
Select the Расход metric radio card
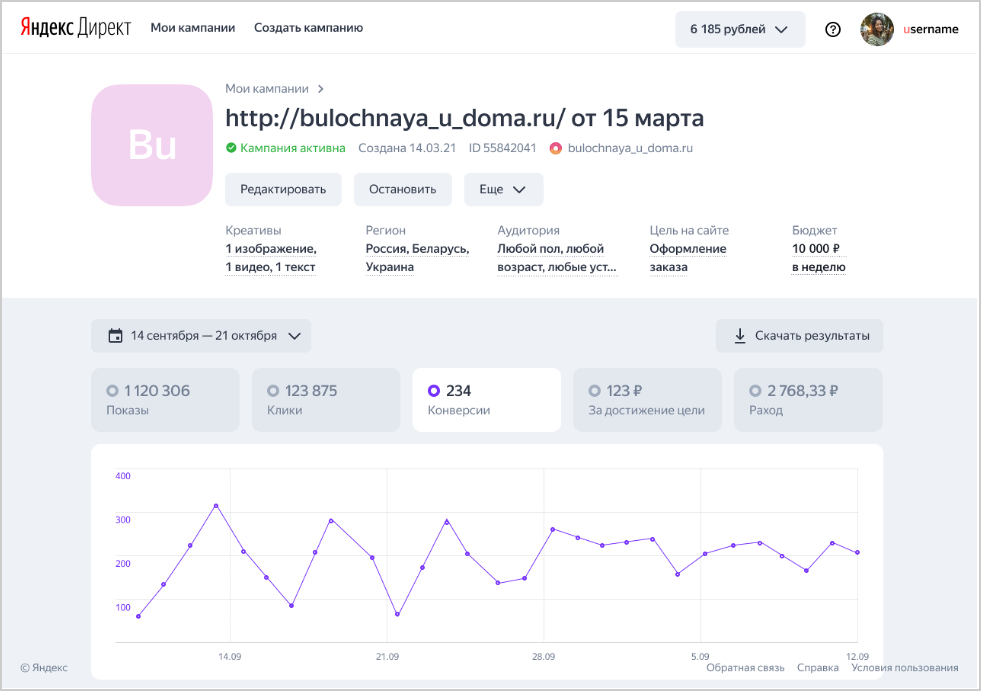[808, 399]
